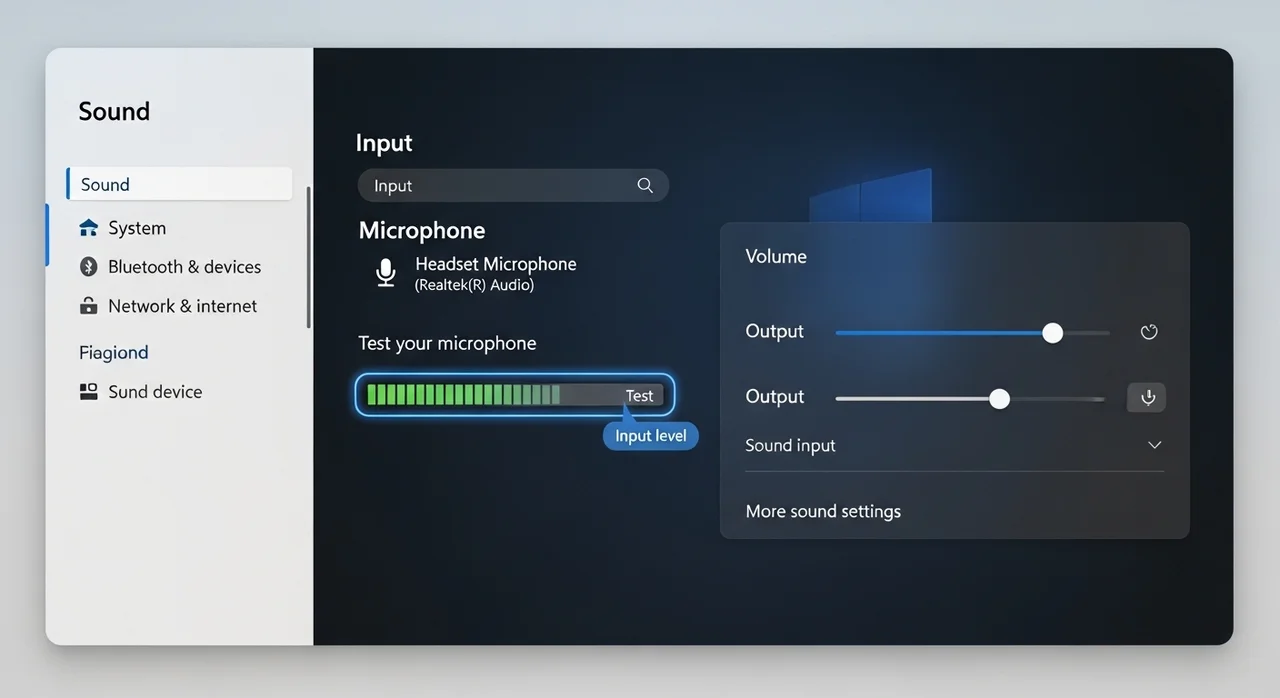Viewport: 1280px width, 698px height.
Task: Click the circular icon beside the blue Output slider
Action: [x=1149, y=332]
